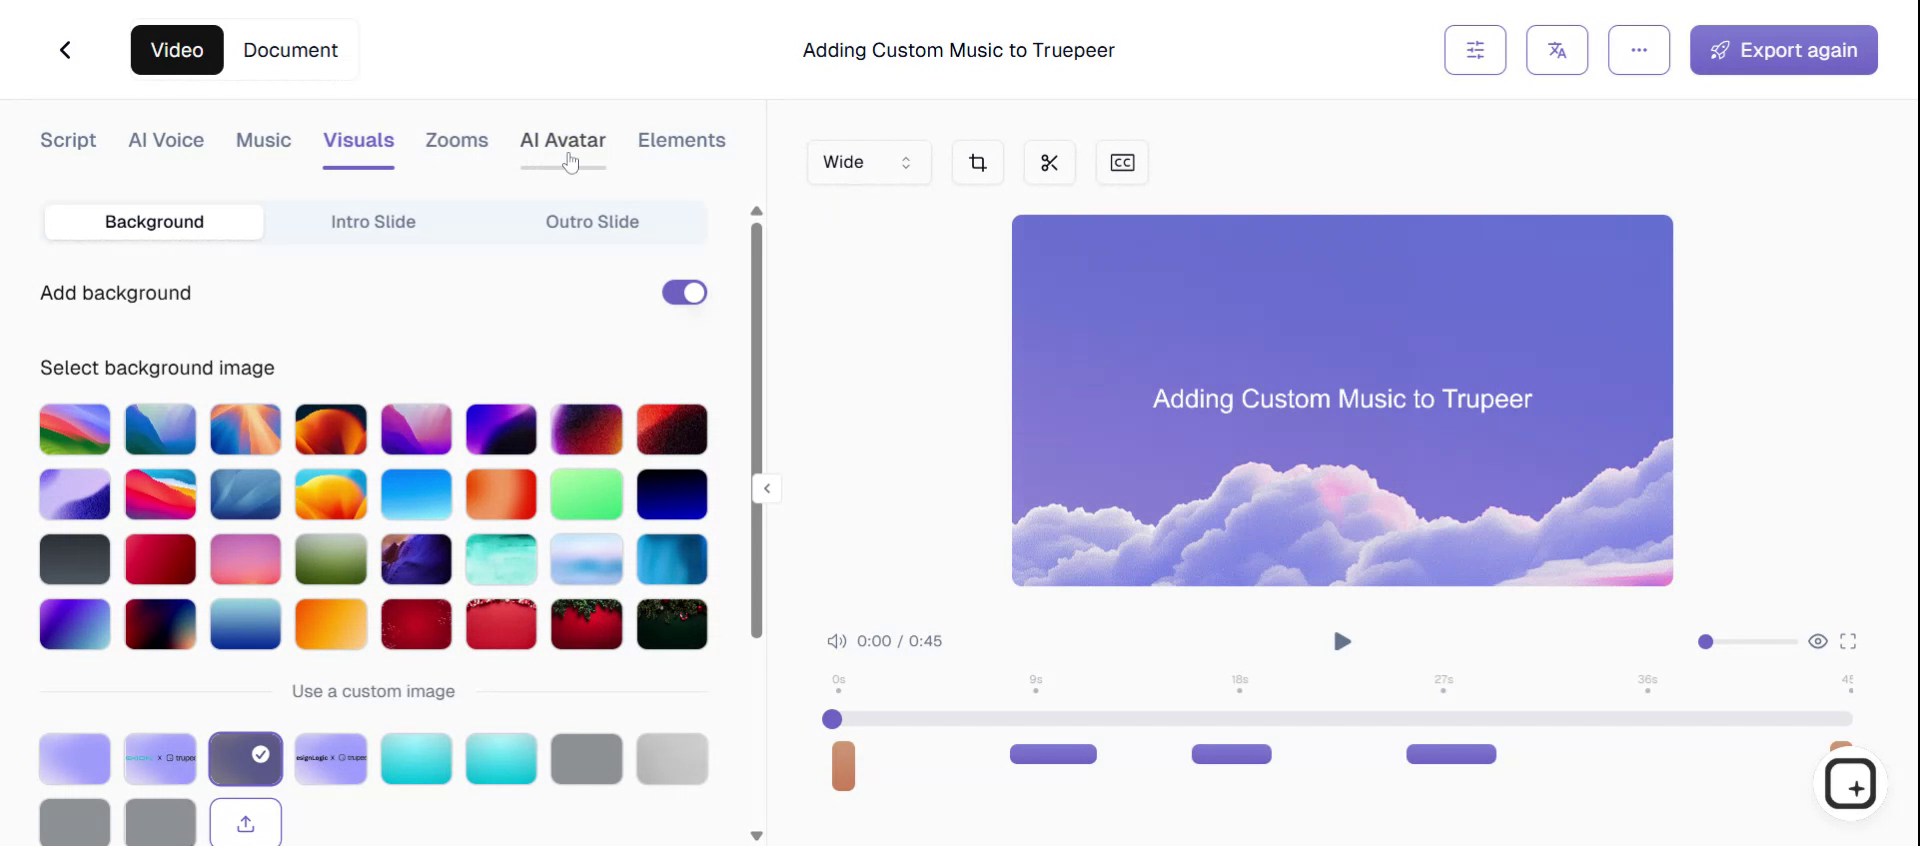Select the third purple timeline segment
The image size is (1920, 846).
1451,754
